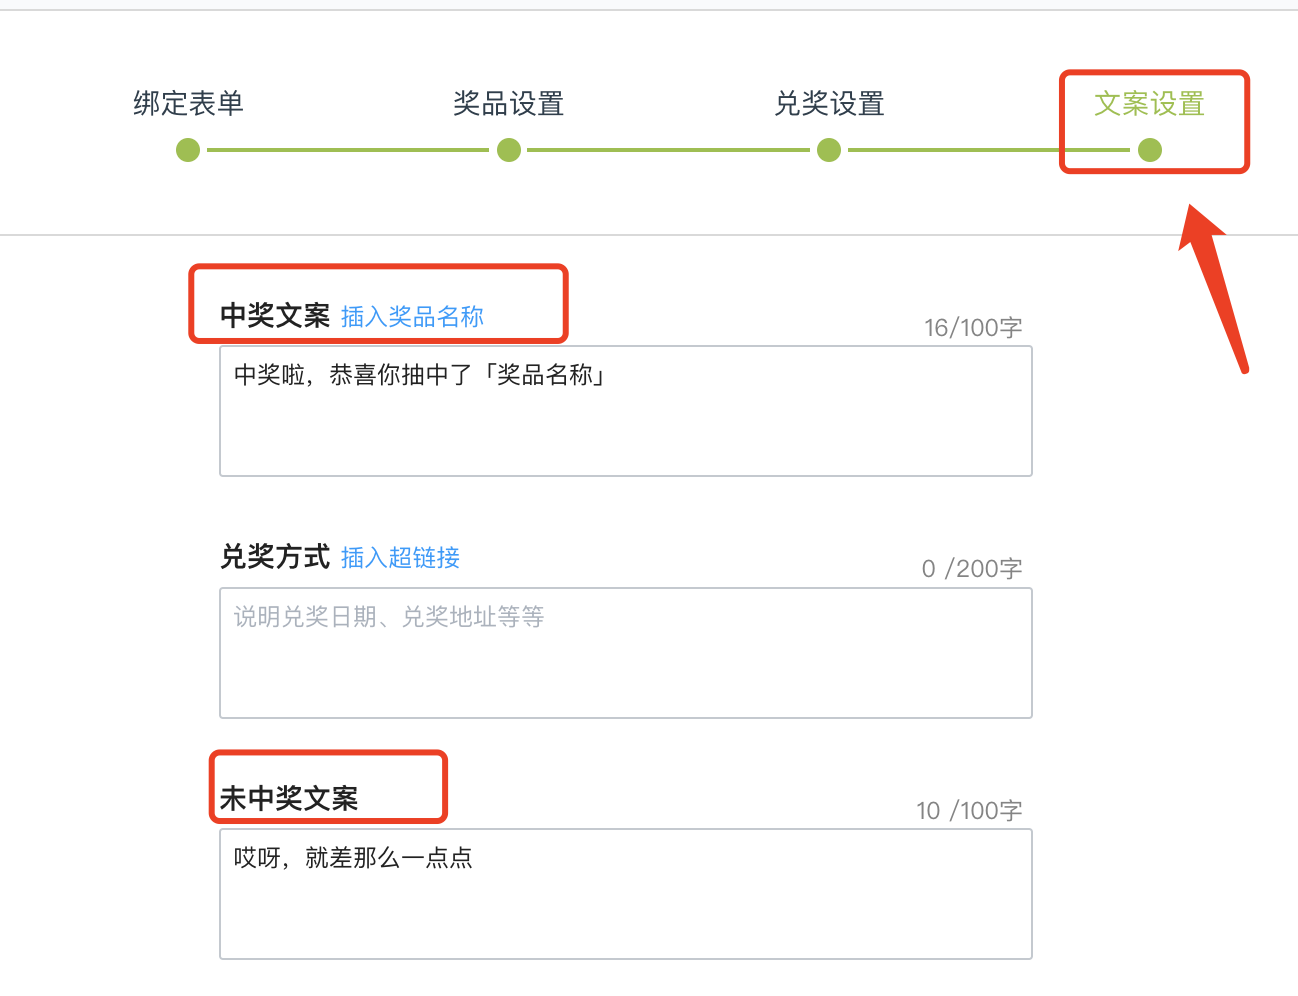1298x996 pixels.
Task: Click the 10/100字 character counter
Action: (x=969, y=811)
